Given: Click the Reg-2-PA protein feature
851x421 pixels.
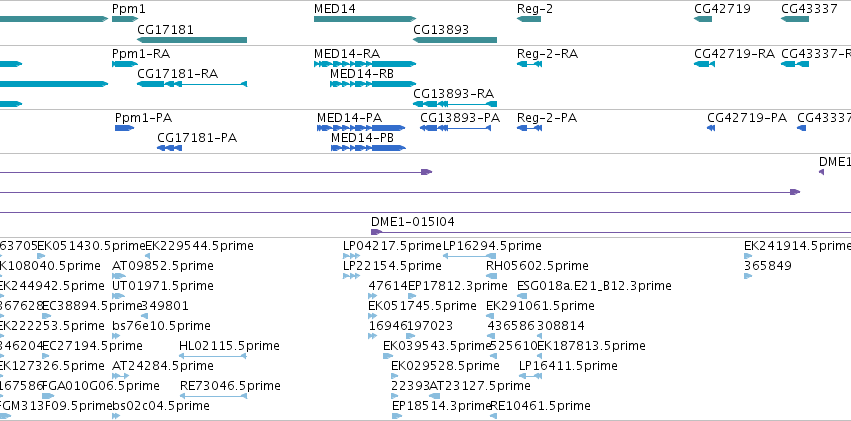Looking at the screenshot, I should (529, 128).
